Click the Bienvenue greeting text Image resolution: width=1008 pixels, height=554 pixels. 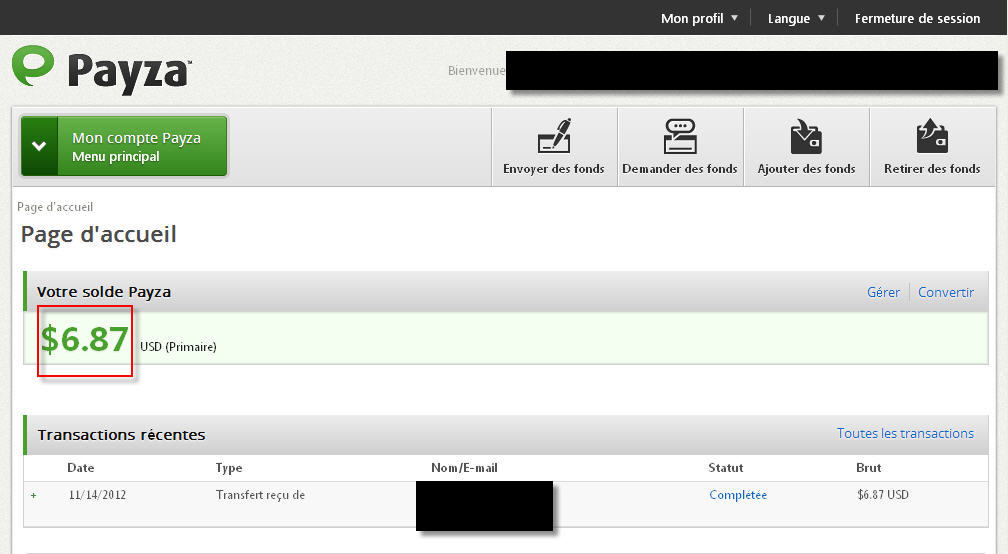pos(476,71)
